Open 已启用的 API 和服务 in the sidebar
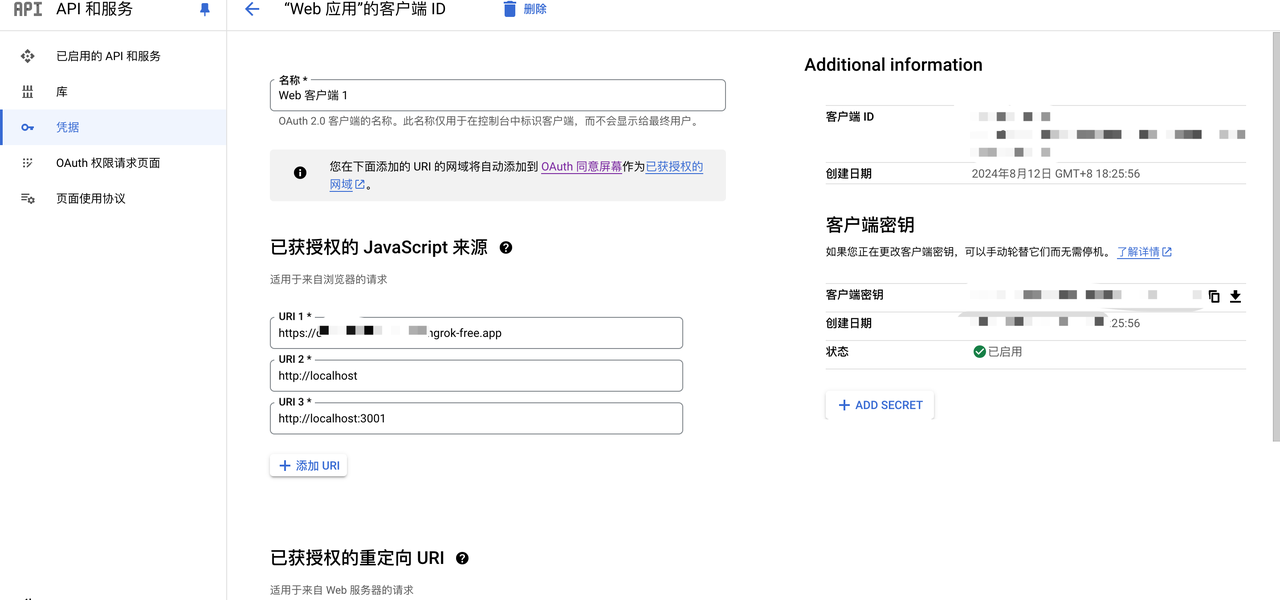Image resolution: width=1280 pixels, height=600 pixels. pos(108,56)
